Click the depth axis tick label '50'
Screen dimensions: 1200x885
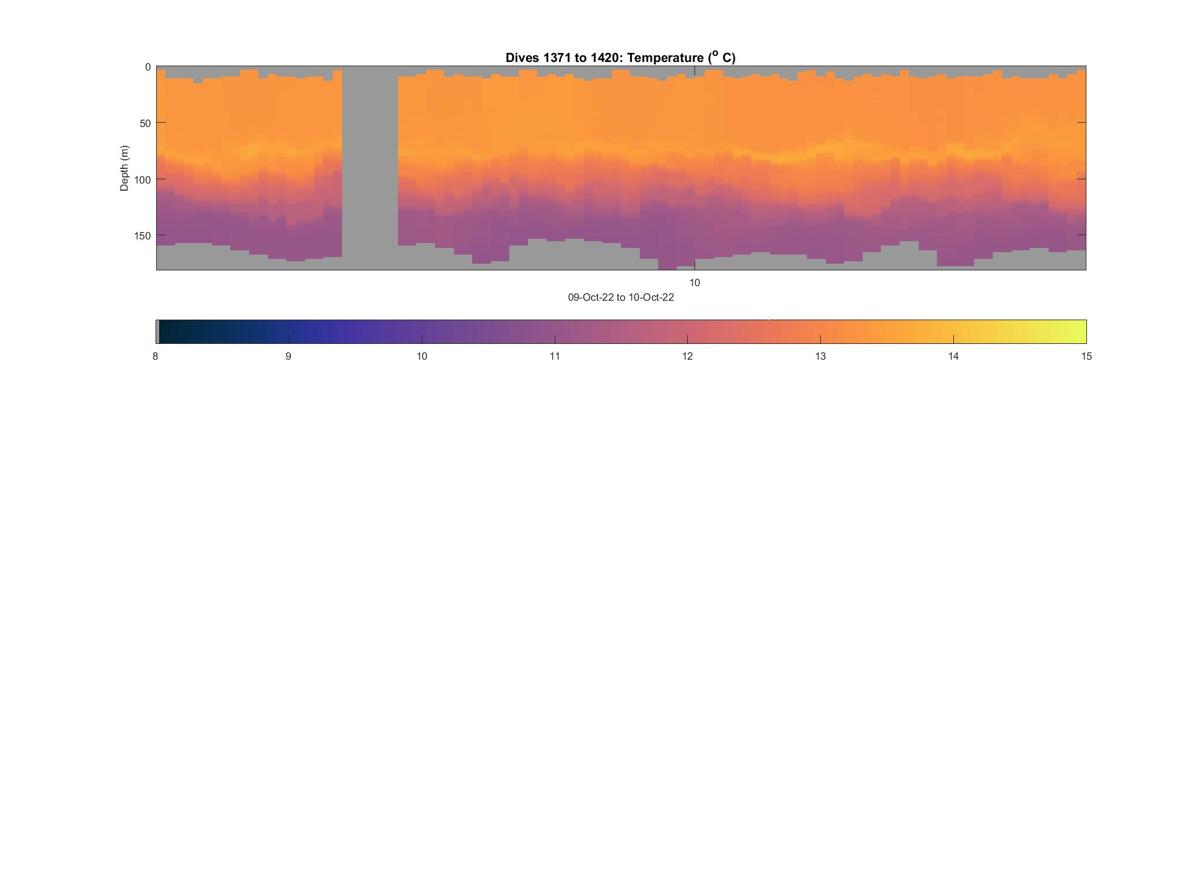coord(145,123)
